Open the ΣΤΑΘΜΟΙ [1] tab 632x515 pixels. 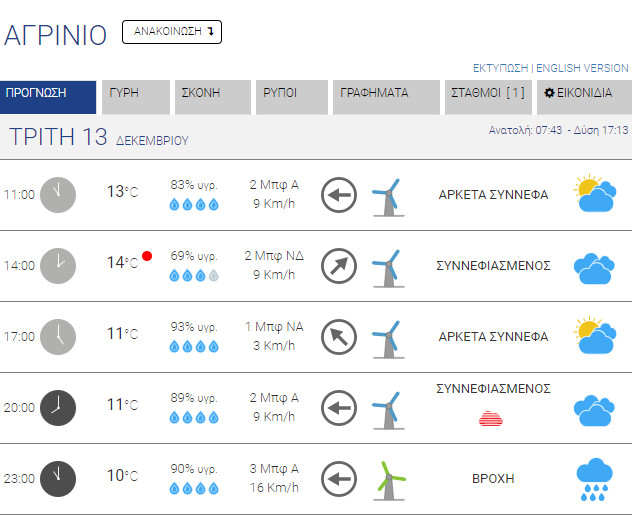tap(487, 97)
